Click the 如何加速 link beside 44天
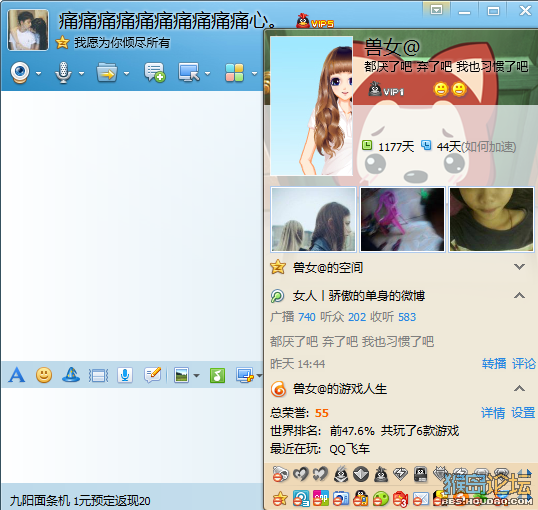 [x=489, y=147]
